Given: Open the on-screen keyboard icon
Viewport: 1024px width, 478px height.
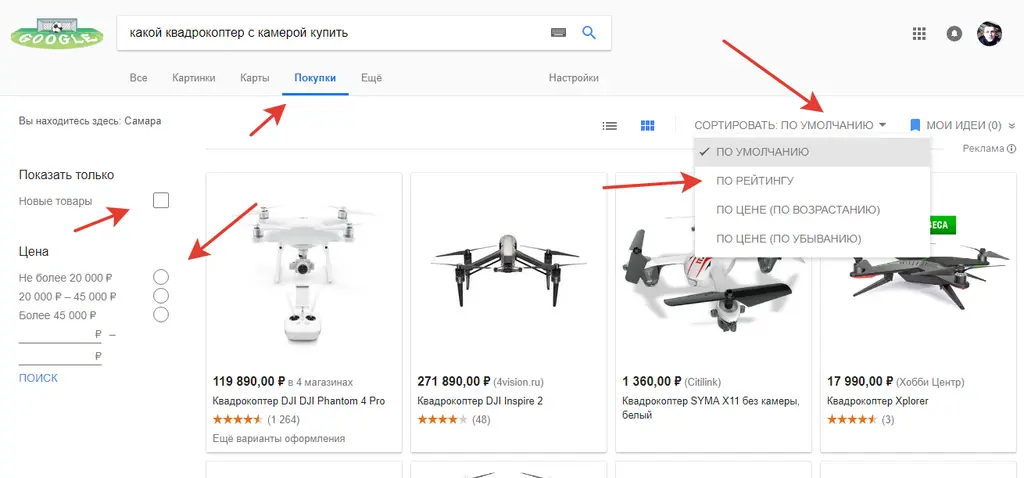Looking at the screenshot, I should point(558,33).
